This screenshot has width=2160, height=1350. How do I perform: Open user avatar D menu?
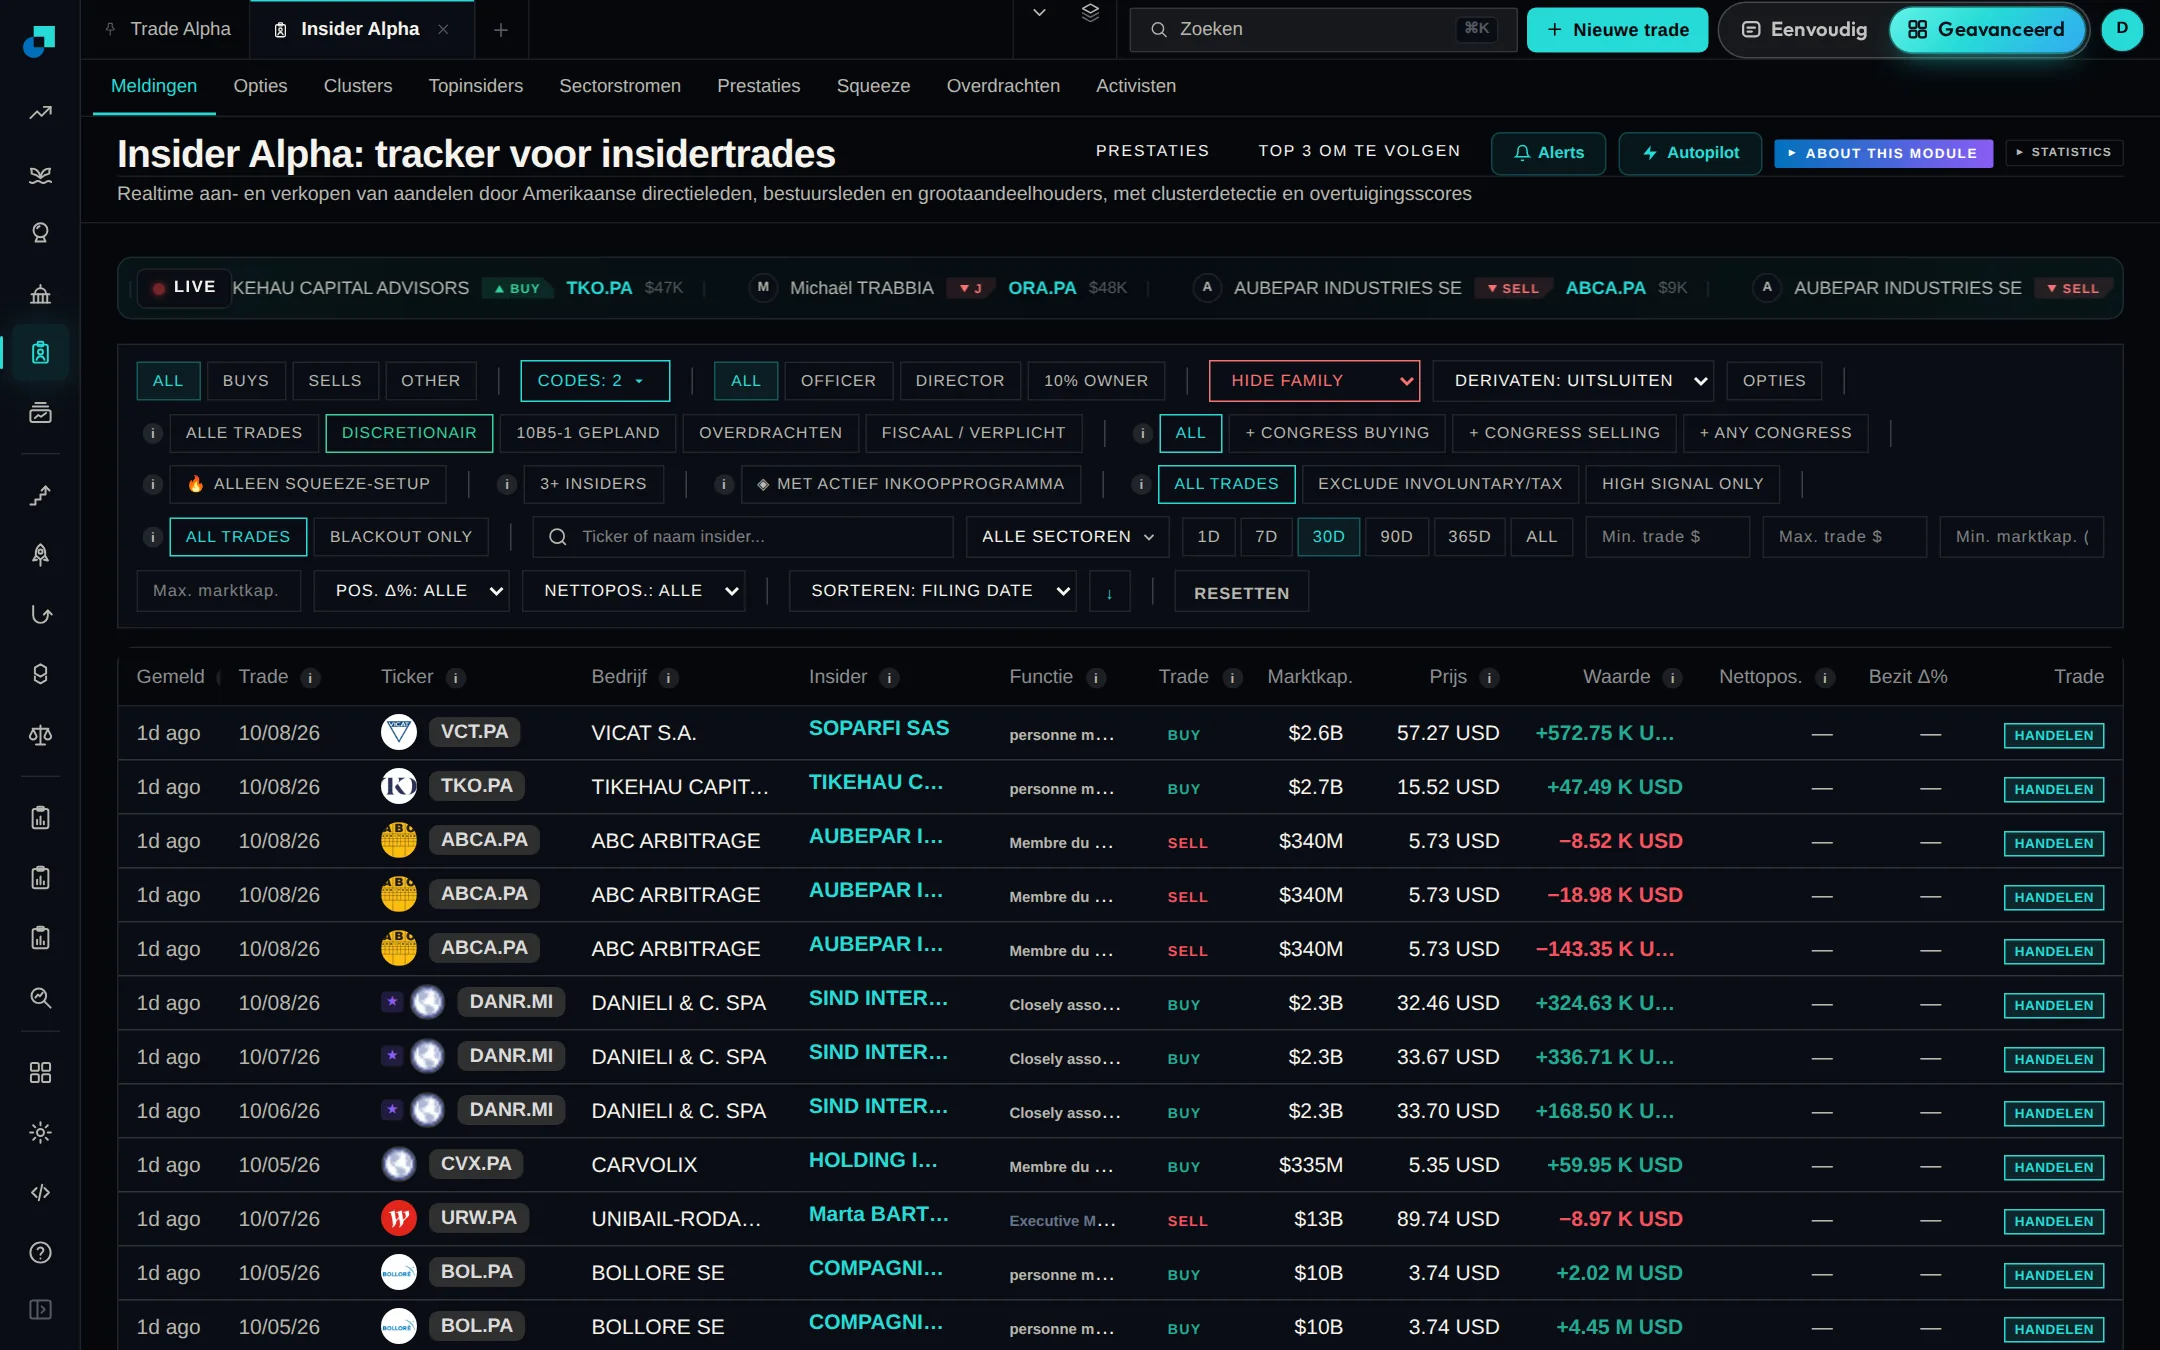[x=2122, y=30]
